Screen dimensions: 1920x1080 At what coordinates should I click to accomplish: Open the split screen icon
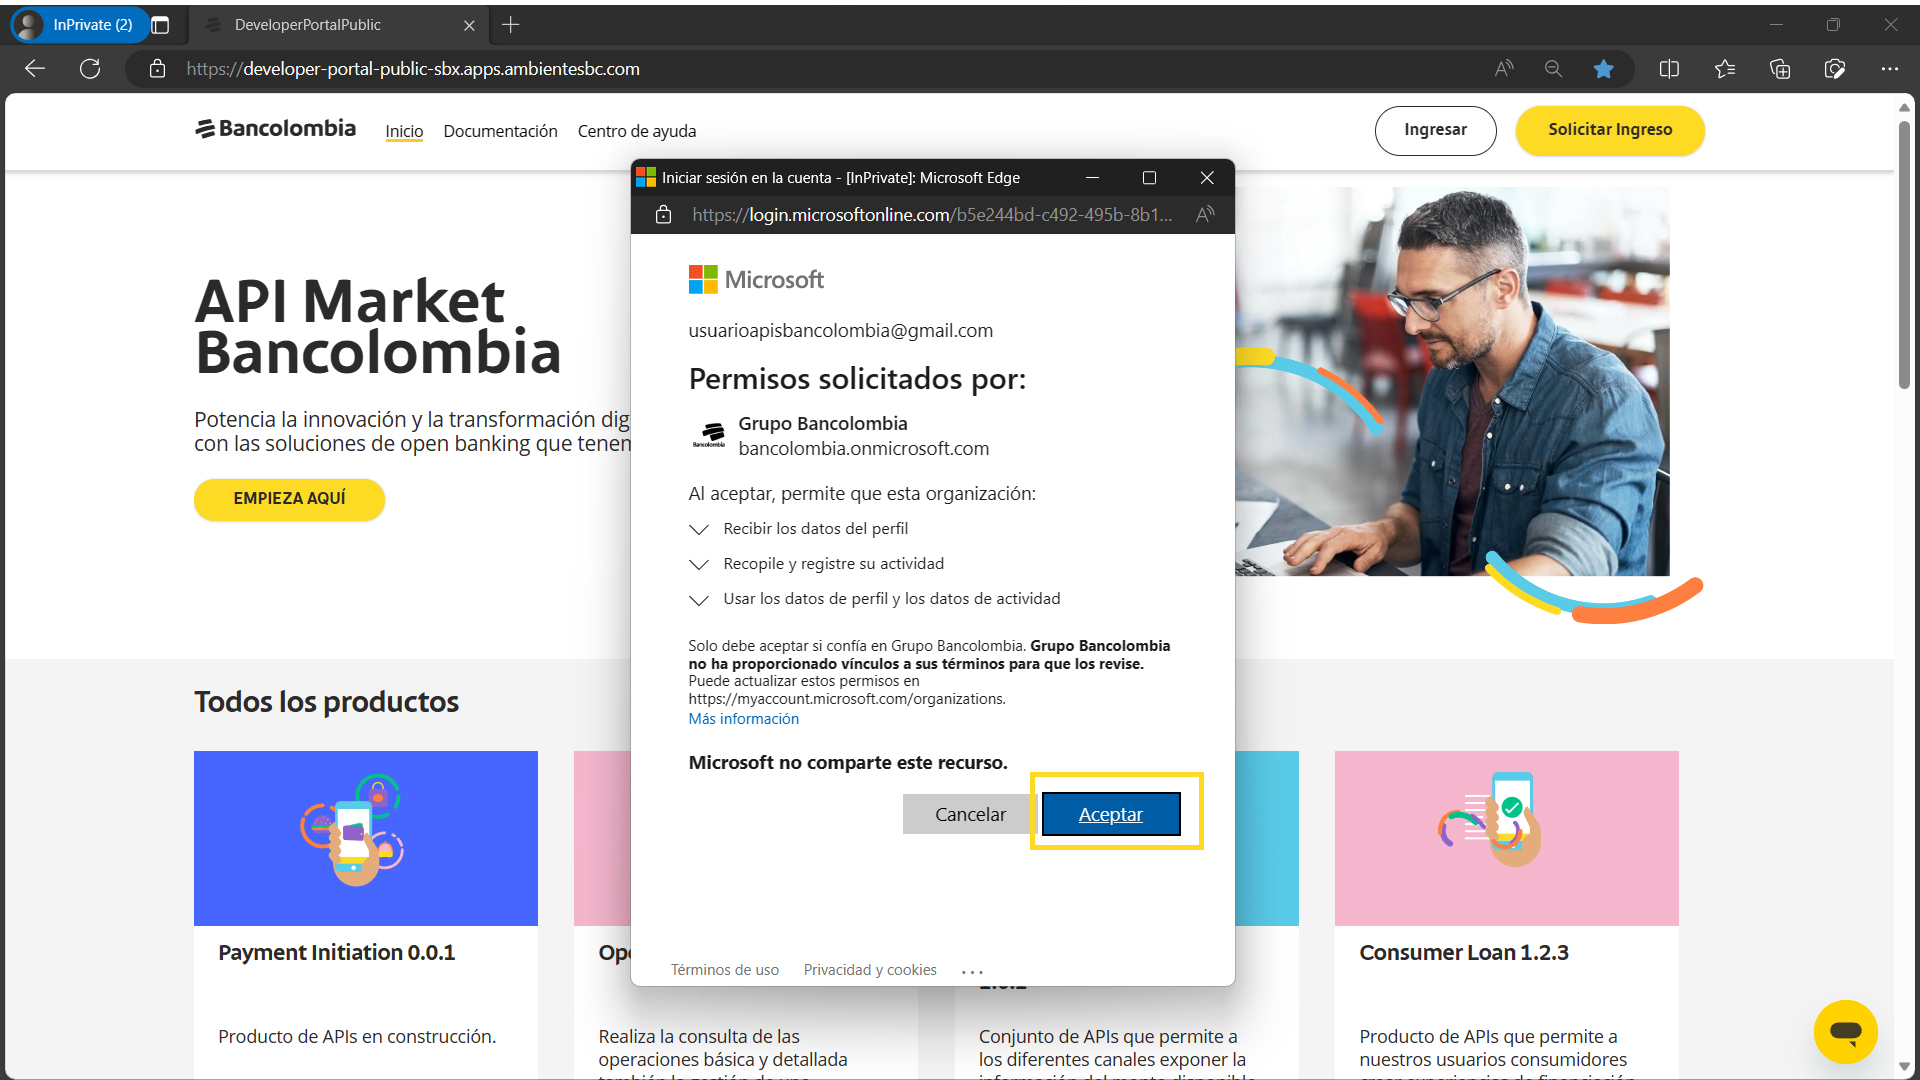click(1668, 68)
